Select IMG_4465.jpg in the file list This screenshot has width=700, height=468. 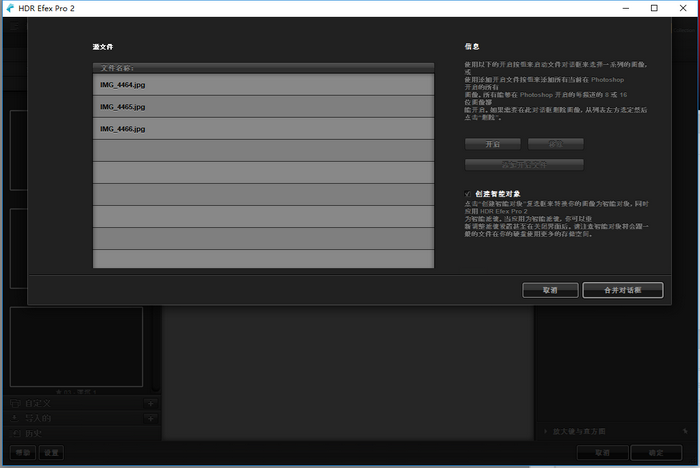pyautogui.click(x=263, y=107)
